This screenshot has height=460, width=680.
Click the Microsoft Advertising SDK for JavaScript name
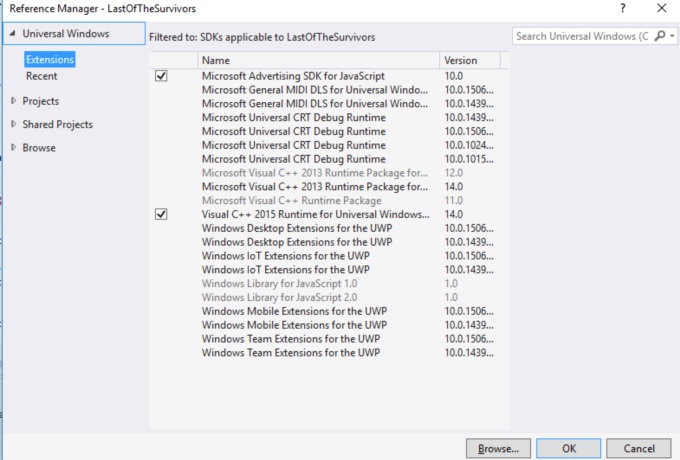click(293, 76)
